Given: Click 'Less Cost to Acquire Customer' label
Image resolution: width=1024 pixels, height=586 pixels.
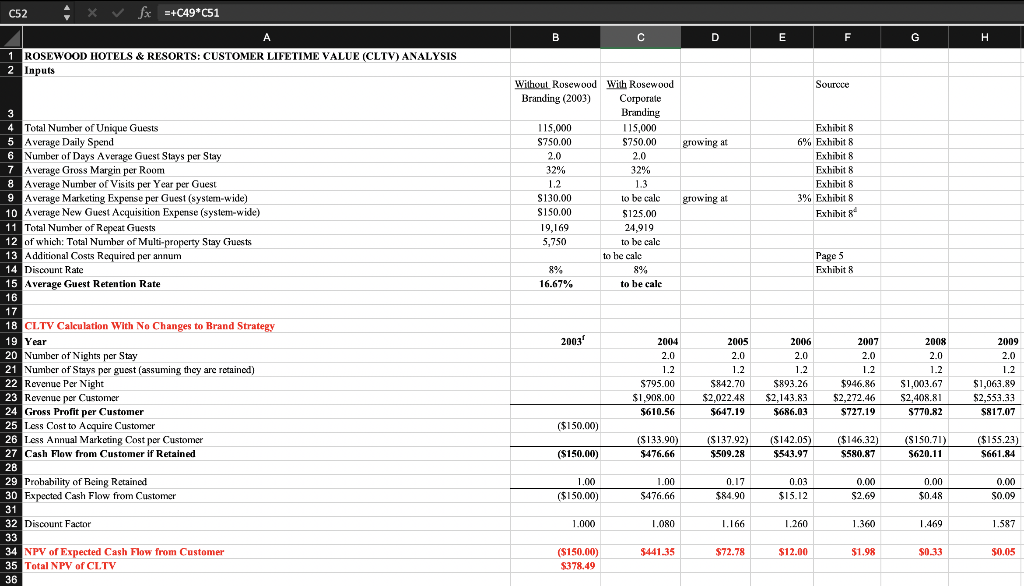Looking at the screenshot, I should click(89, 426).
